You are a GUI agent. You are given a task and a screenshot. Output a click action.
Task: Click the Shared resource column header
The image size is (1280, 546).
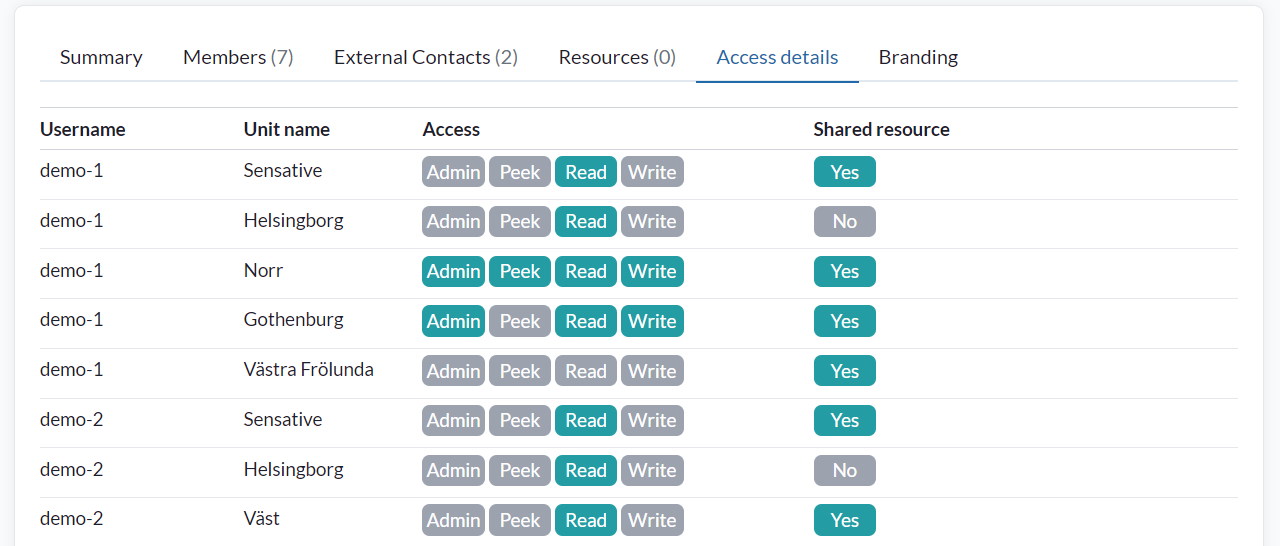(x=882, y=129)
